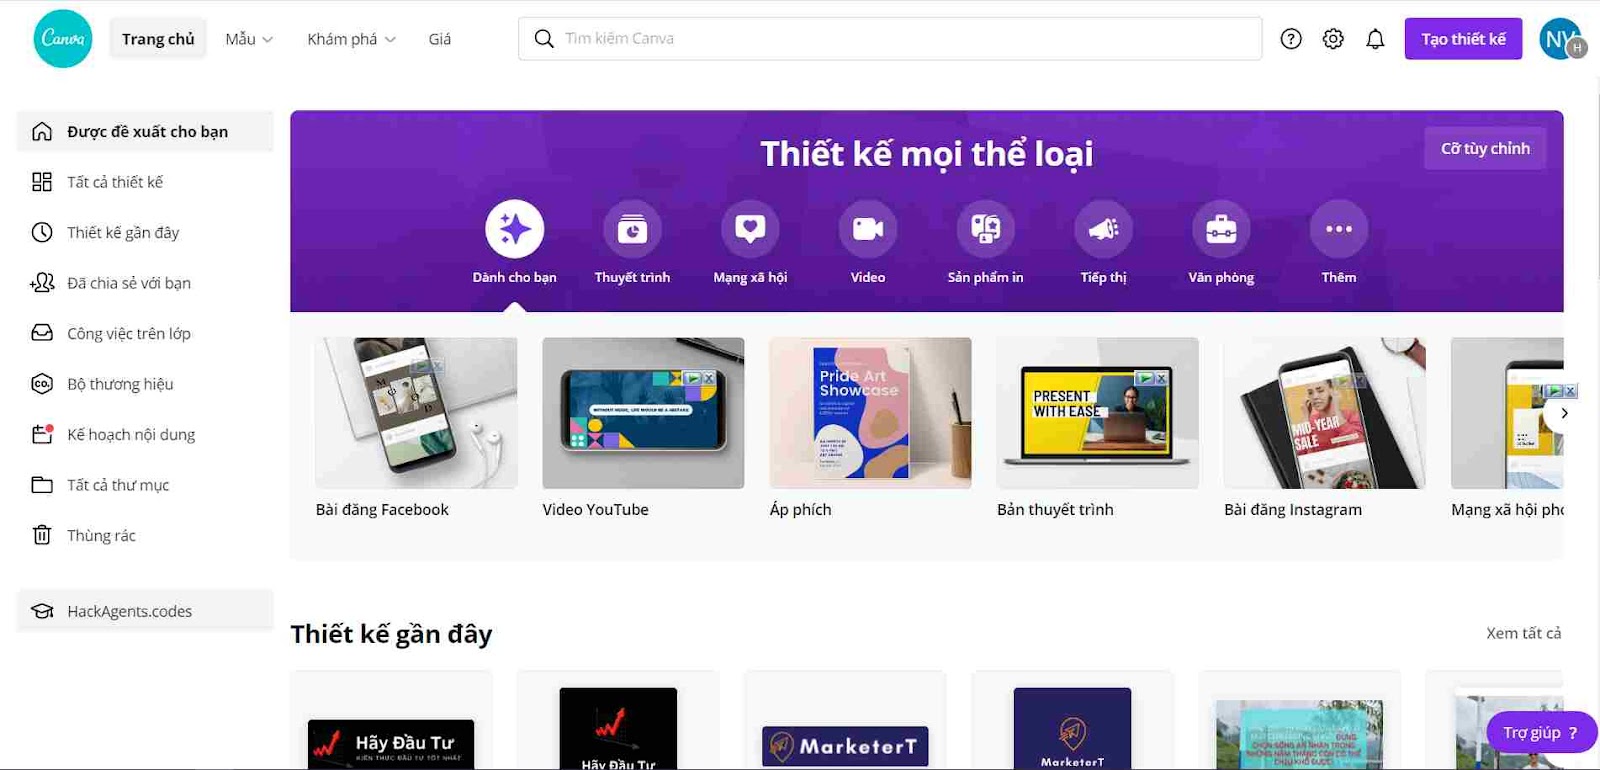Select the Mạng xã hội heart icon
The width and height of the screenshot is (1600, 770).
pos(750,229)
